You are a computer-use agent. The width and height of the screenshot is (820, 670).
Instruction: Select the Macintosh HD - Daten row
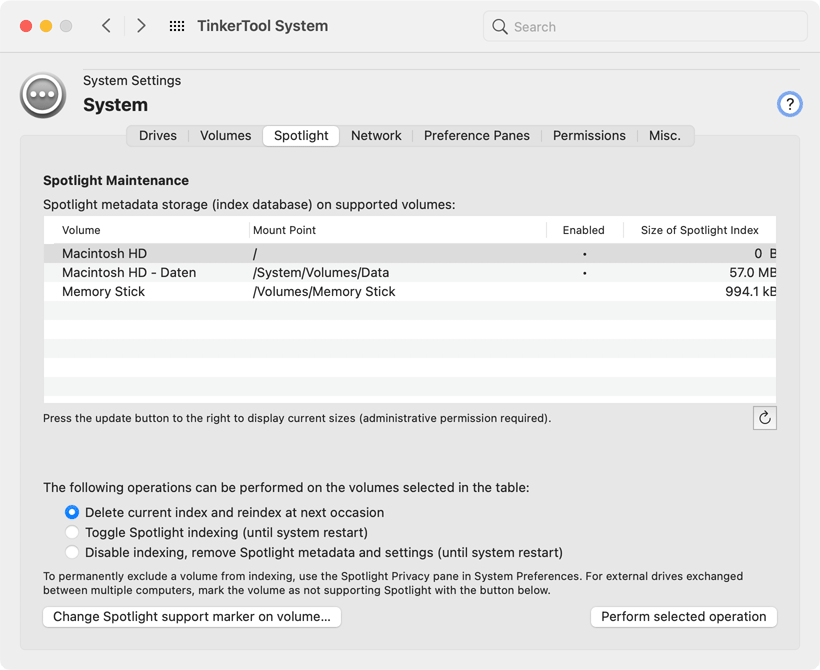click(300, 272)
